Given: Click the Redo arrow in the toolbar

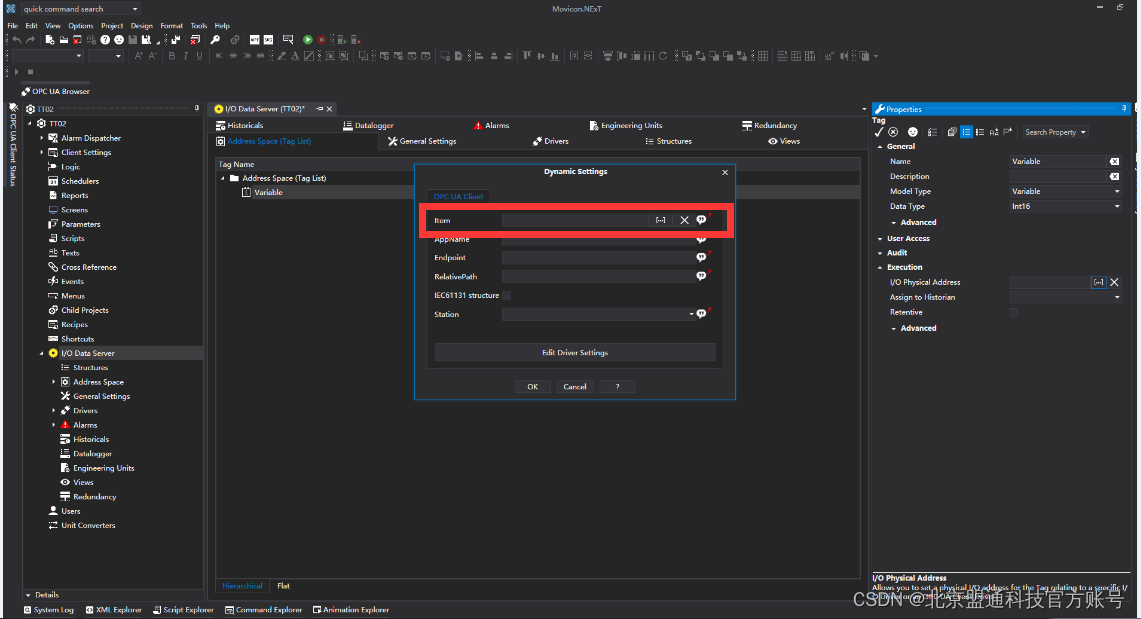Looking at the screenshot, I should coord(30,40).
